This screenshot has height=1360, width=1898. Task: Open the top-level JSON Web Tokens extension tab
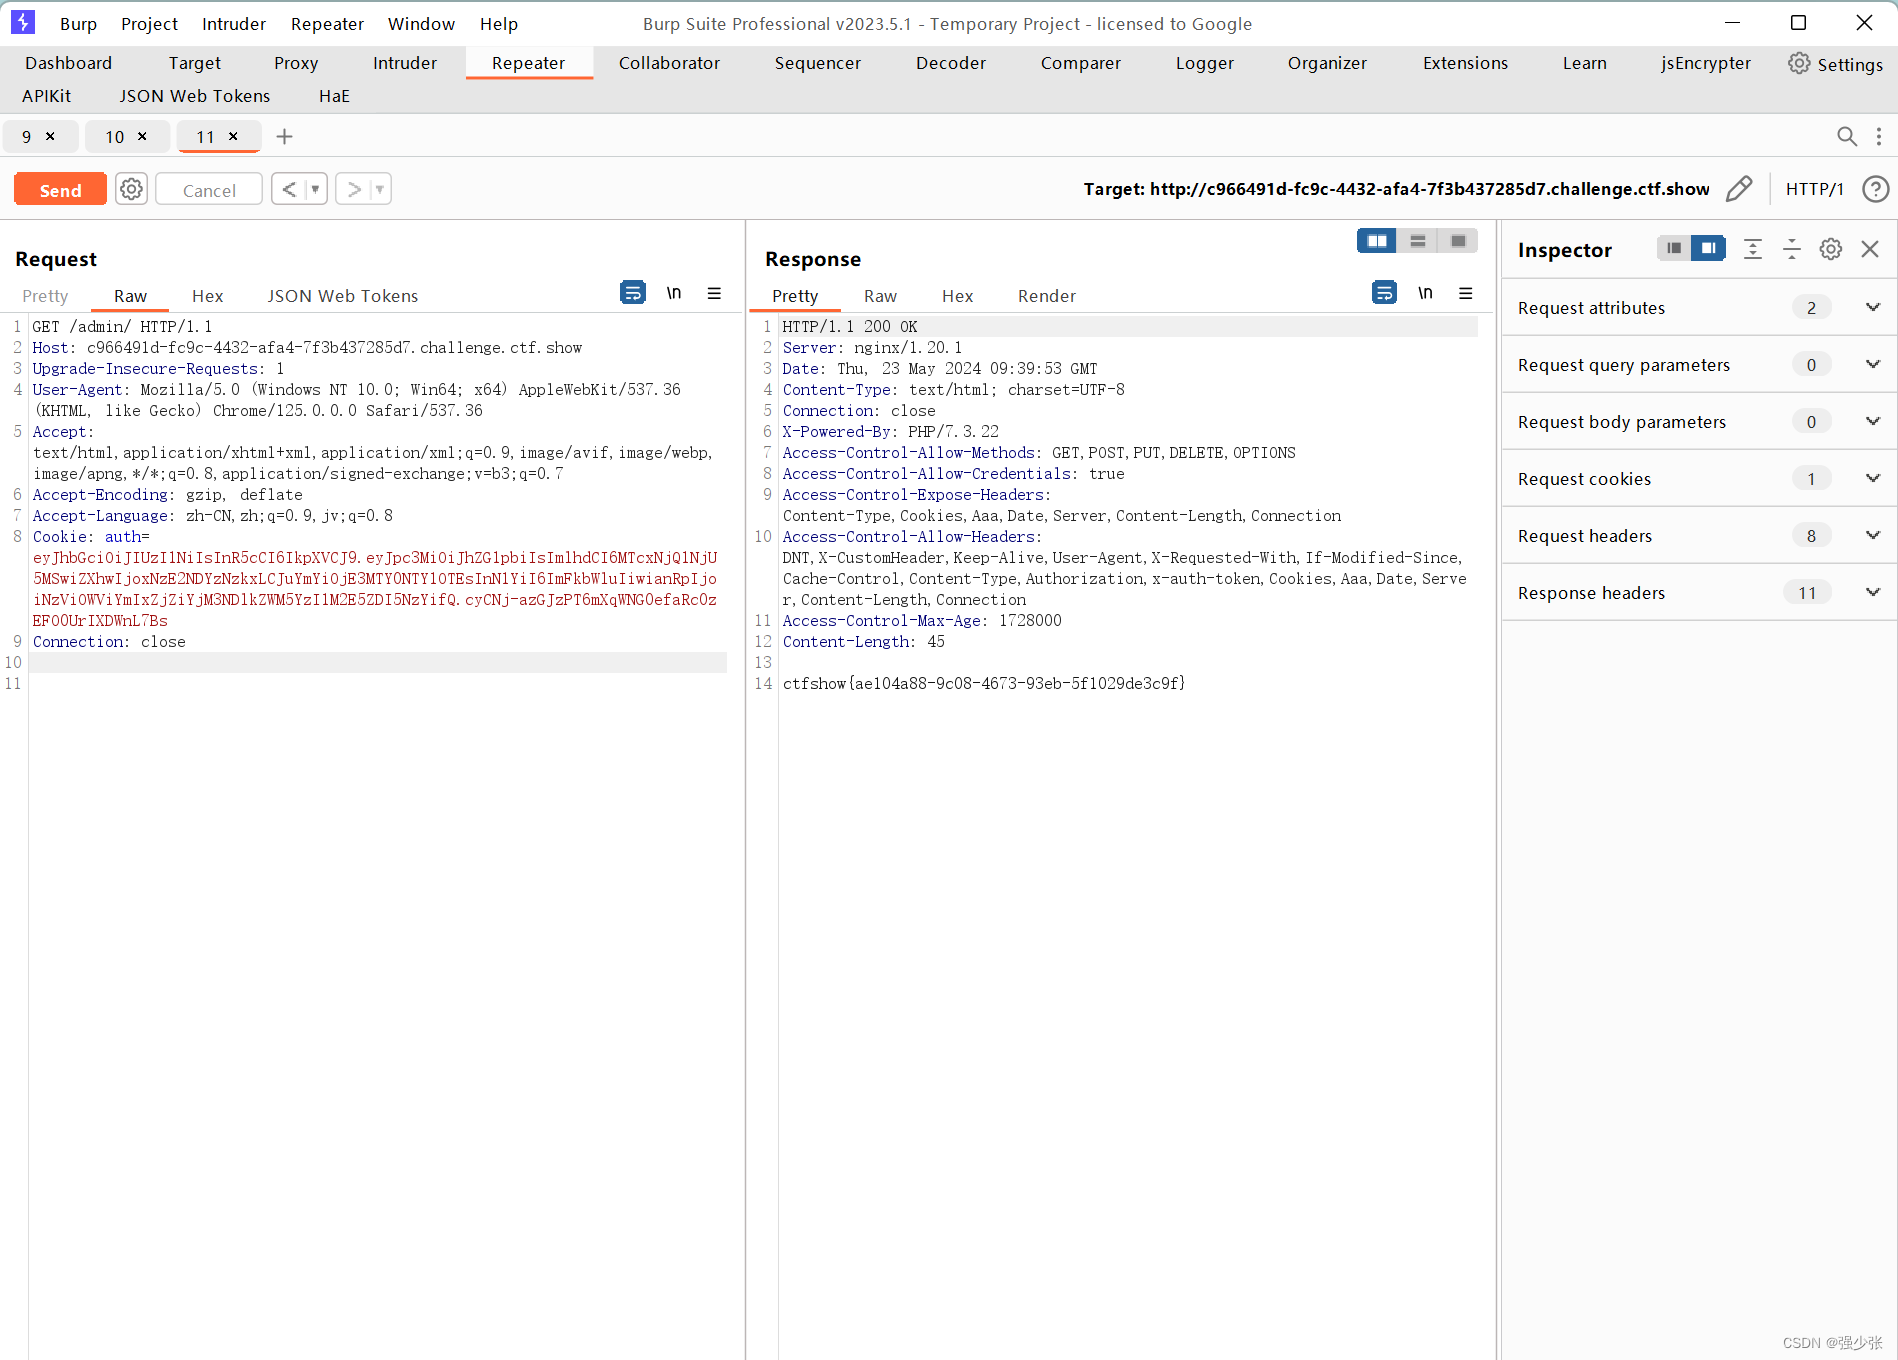[x=195, y=96]
